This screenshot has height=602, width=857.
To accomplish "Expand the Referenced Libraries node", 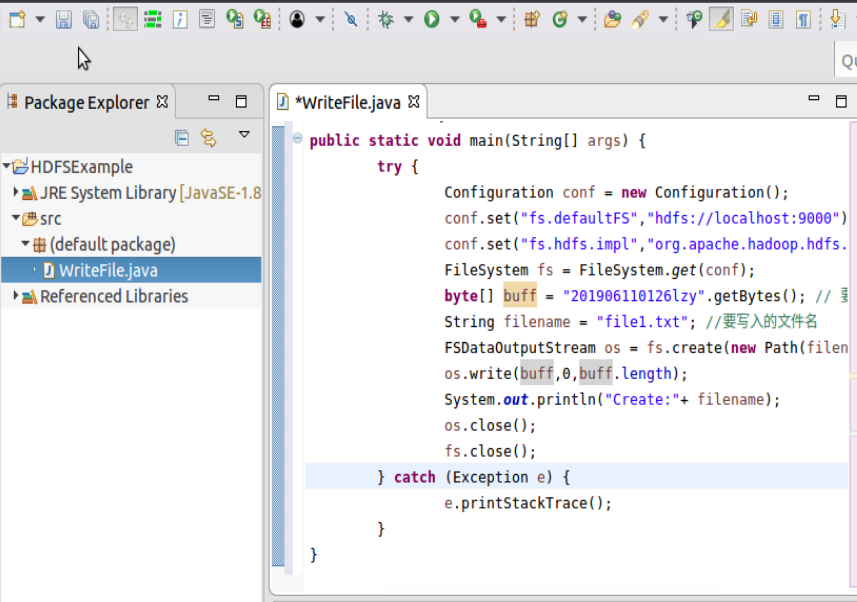I will pyautogui.click(x=15, y=296).
